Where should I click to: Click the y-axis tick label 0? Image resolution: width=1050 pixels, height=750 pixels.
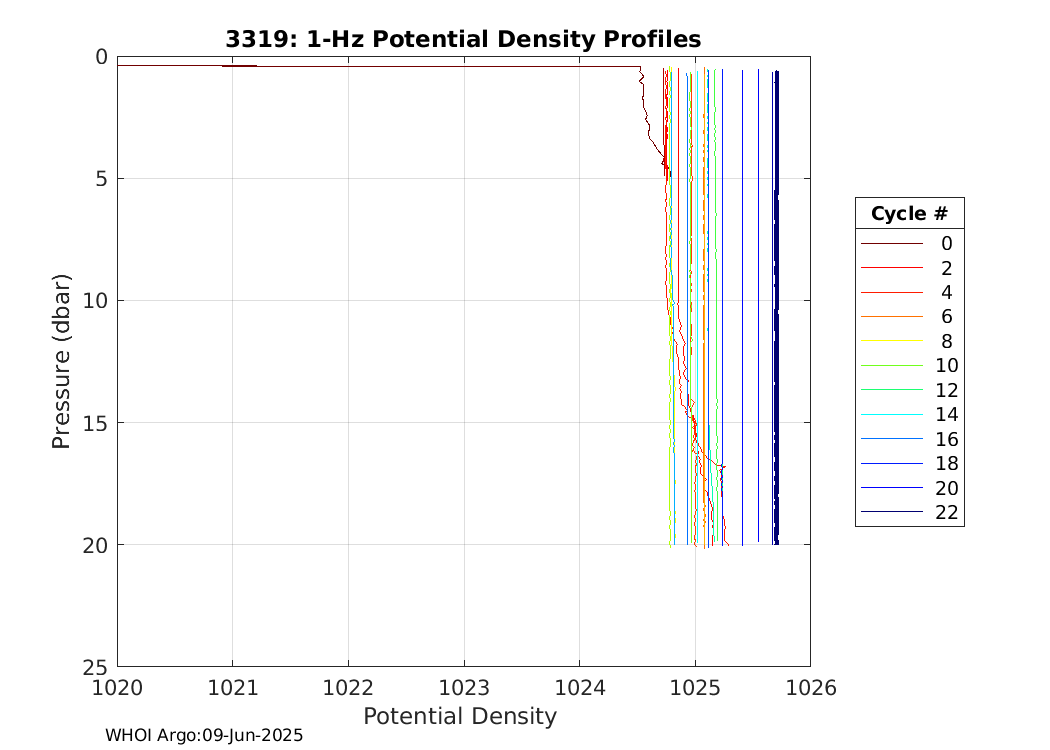click(x=101, y=57)
